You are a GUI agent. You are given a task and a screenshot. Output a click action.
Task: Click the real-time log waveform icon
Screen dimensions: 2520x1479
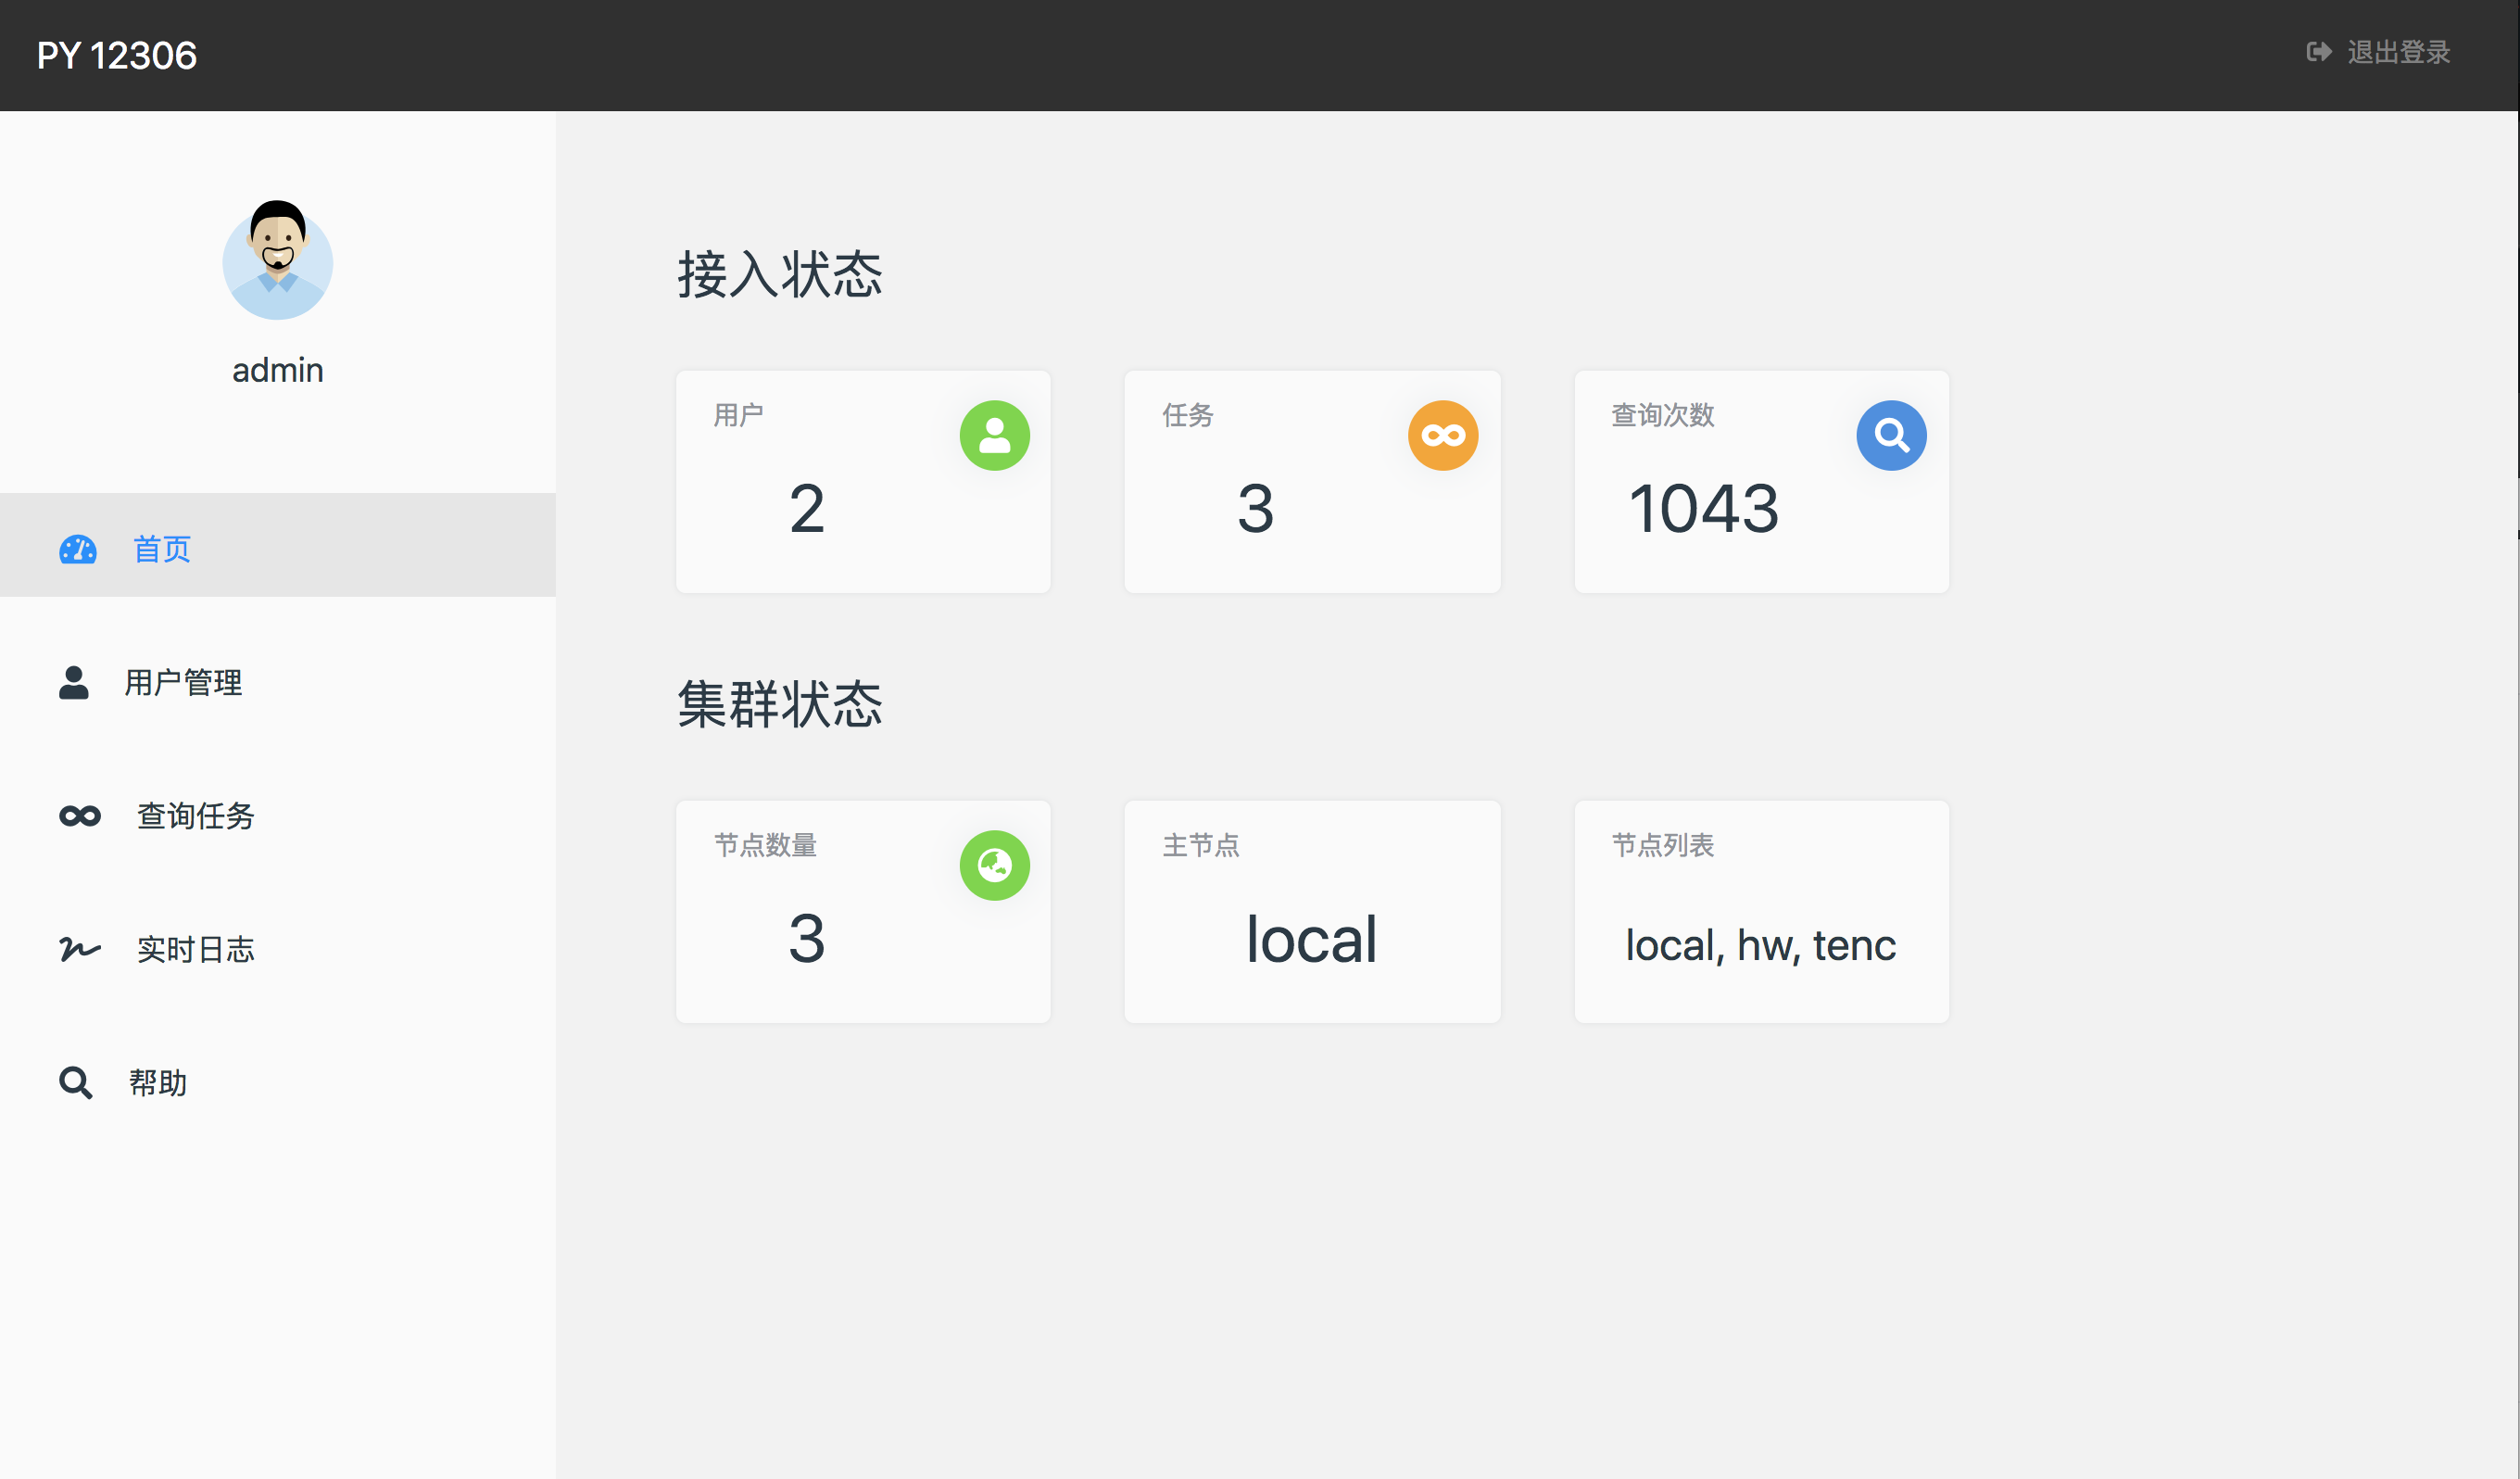point(76,949)
